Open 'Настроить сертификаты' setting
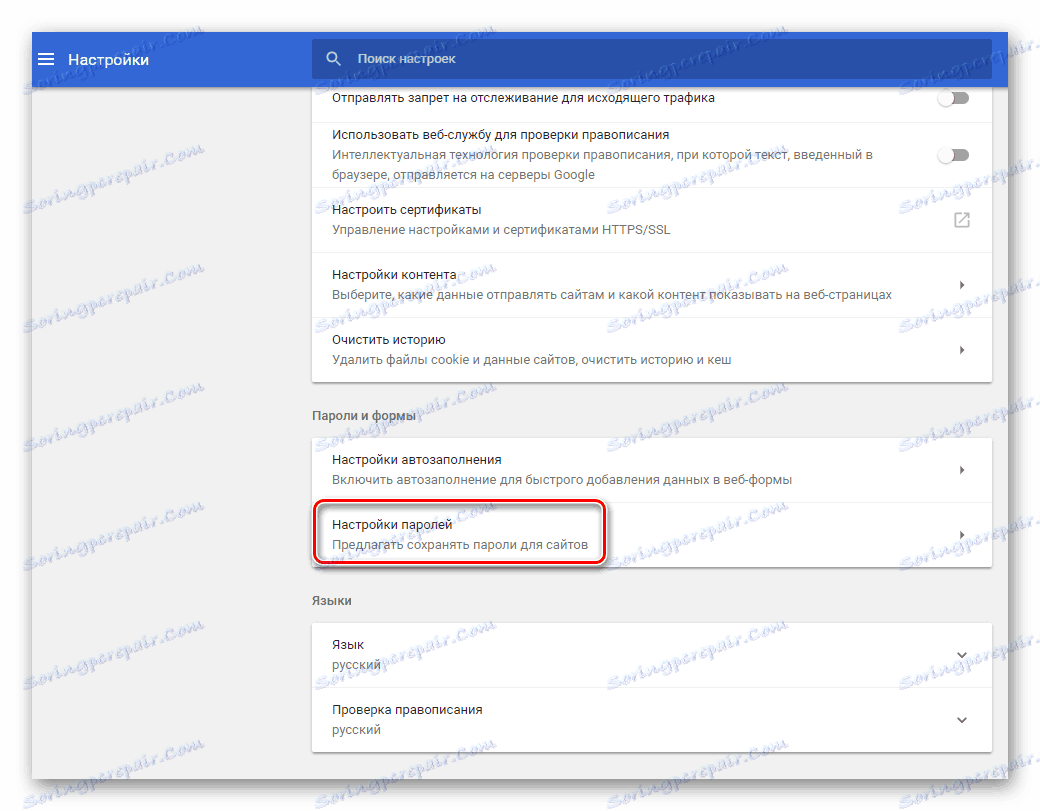 tap(651, 220)
